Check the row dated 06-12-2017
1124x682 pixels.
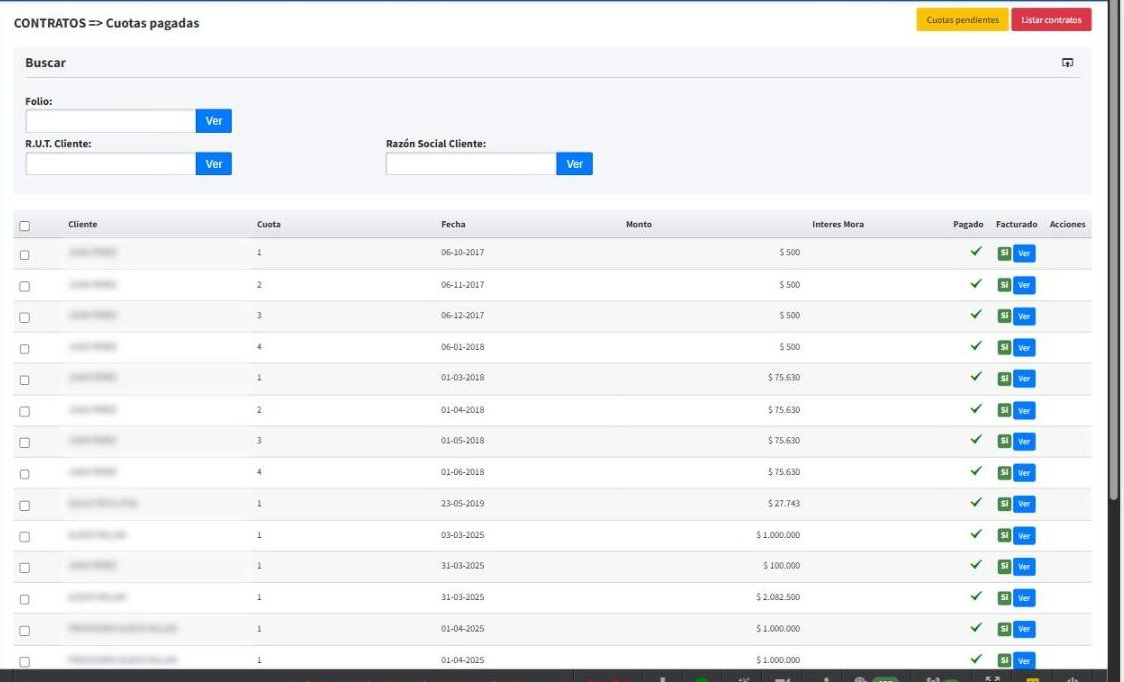click(x=24, y=318)
